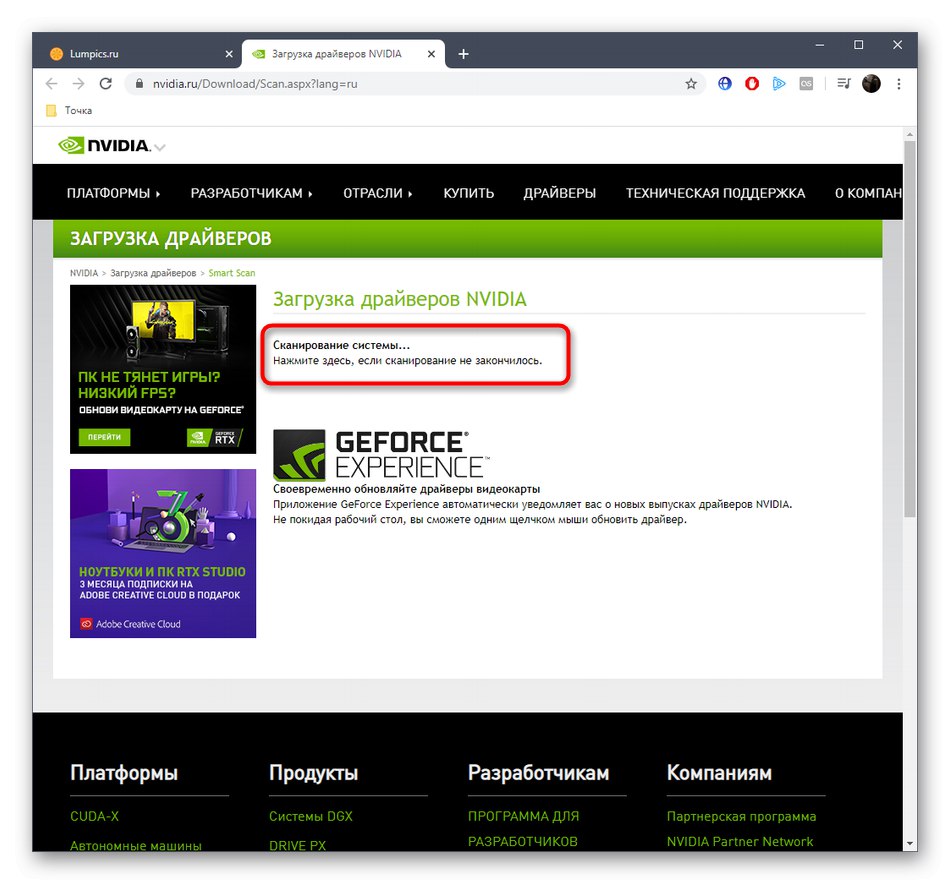Open ПРОГРАММА ДЛЯ РАЗРАБОТЧИКОВ footer link
Viewport: 950px width, 884px height.
(x=523, y=828)
